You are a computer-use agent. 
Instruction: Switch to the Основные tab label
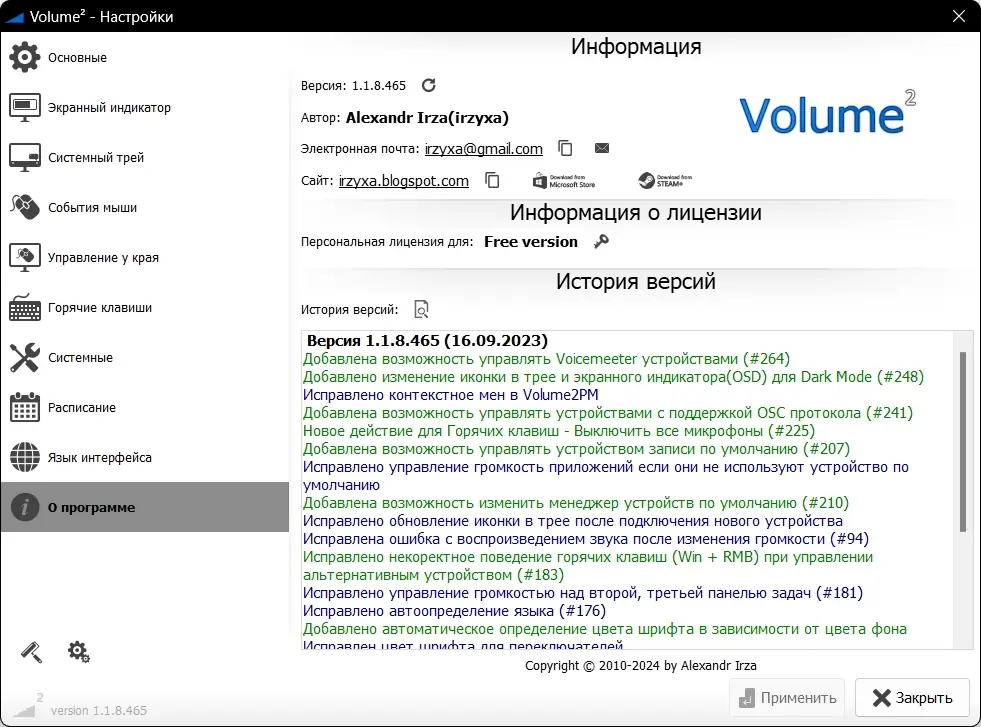pyautogui.click(x=78, y=58)
